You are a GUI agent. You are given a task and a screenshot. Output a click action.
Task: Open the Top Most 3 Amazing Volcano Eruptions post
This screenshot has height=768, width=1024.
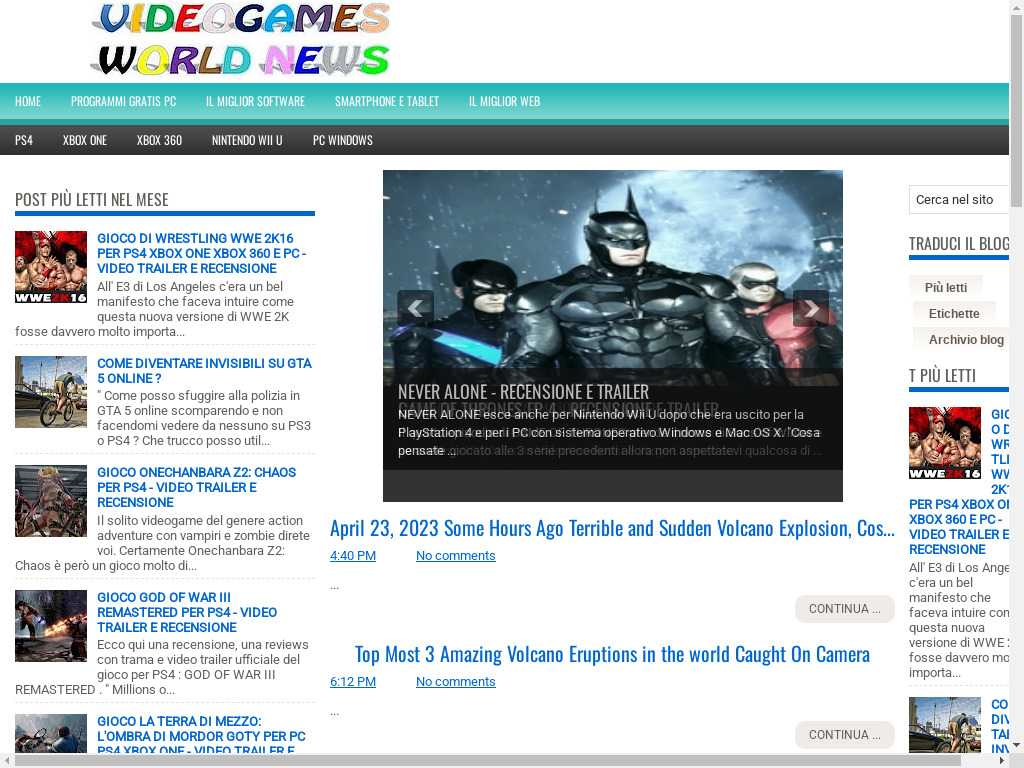612,654
